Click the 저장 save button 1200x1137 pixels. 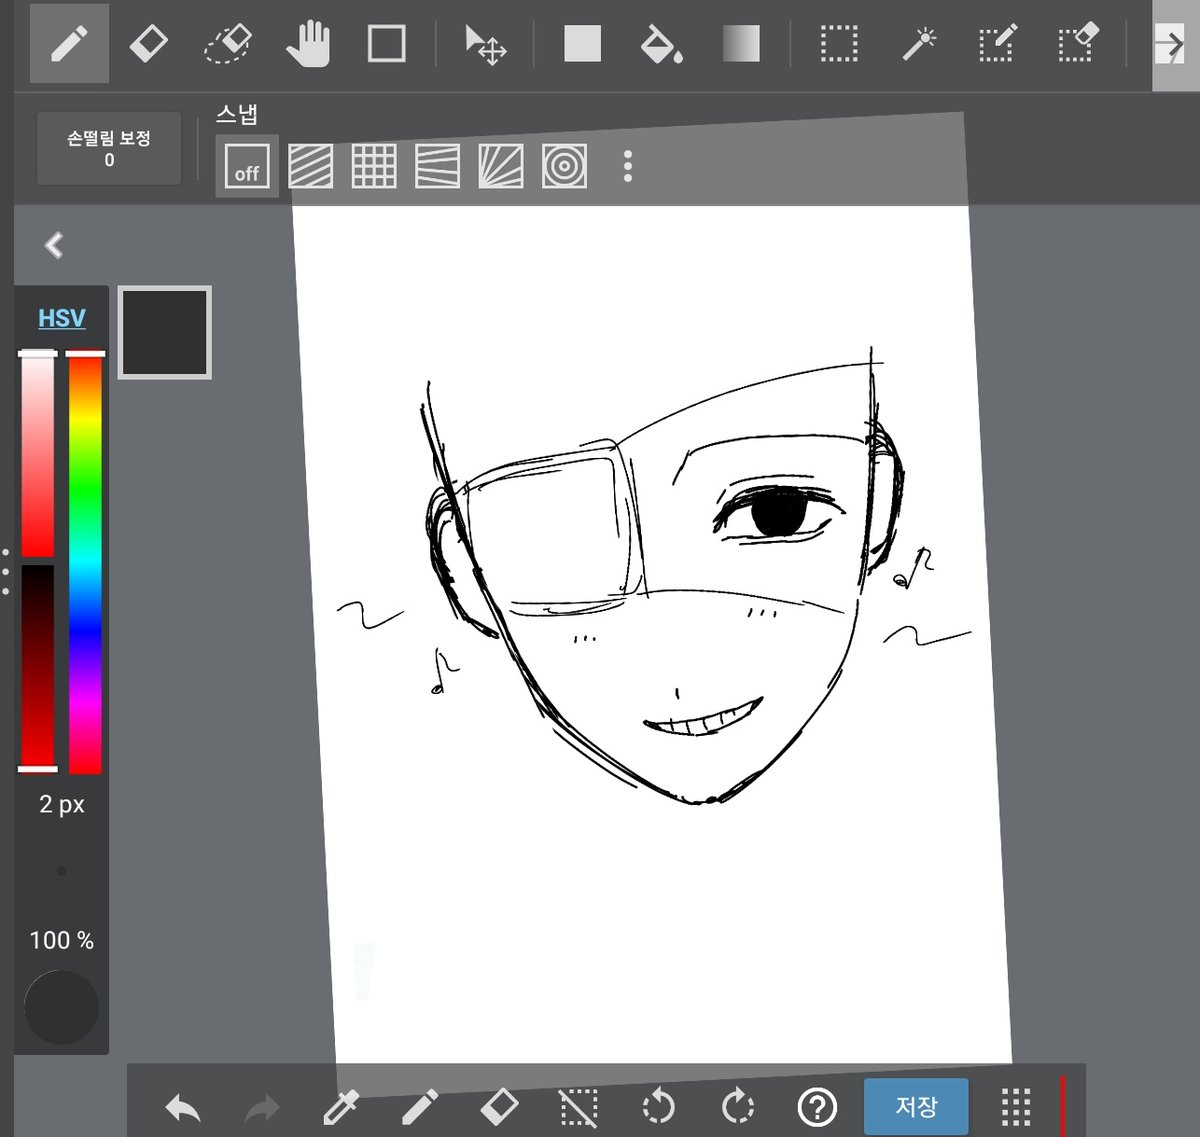pyautogui.click(x=916, y=1106)
